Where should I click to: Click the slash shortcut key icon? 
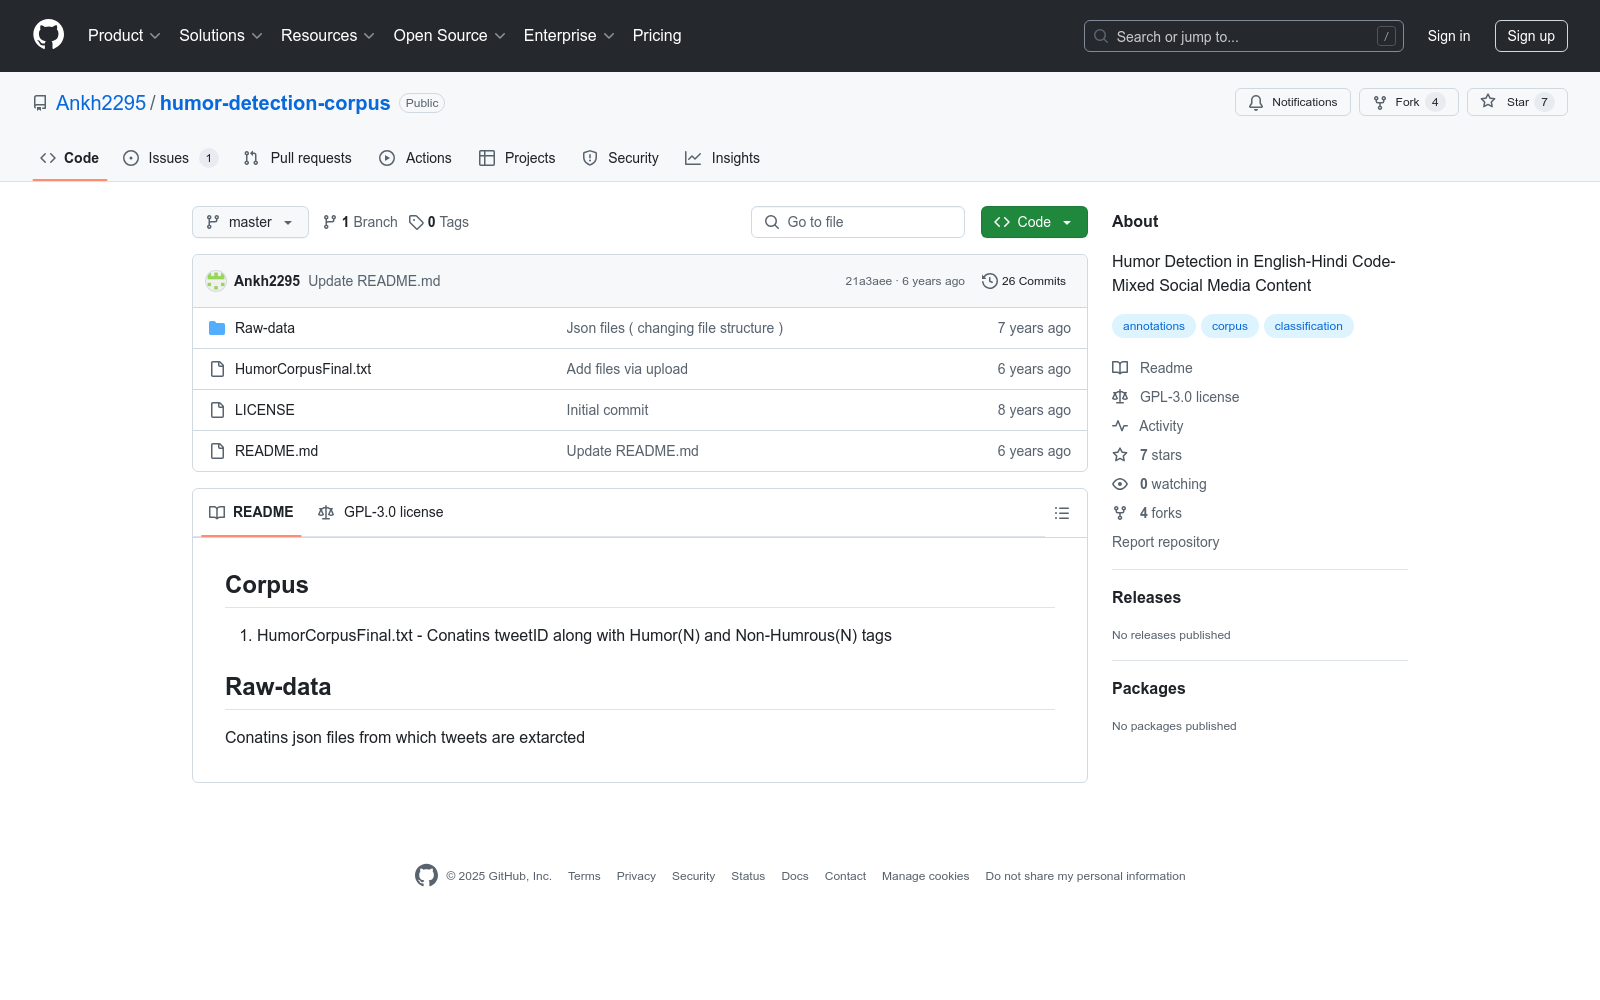pos(1386,36)
